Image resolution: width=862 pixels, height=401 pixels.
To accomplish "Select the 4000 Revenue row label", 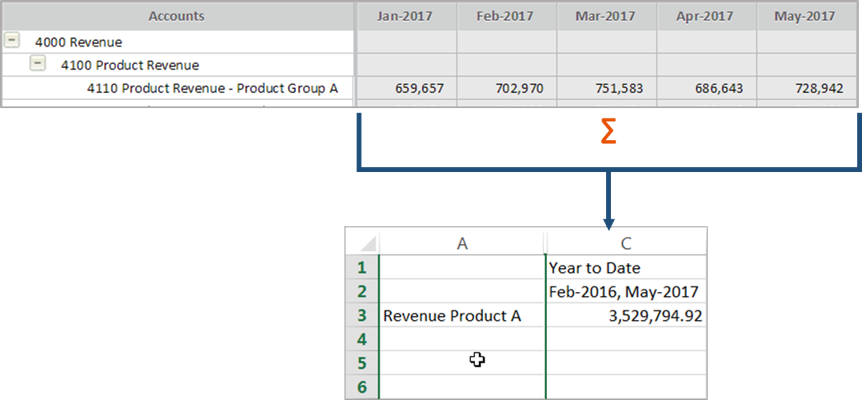I will (x=78, y=42).
